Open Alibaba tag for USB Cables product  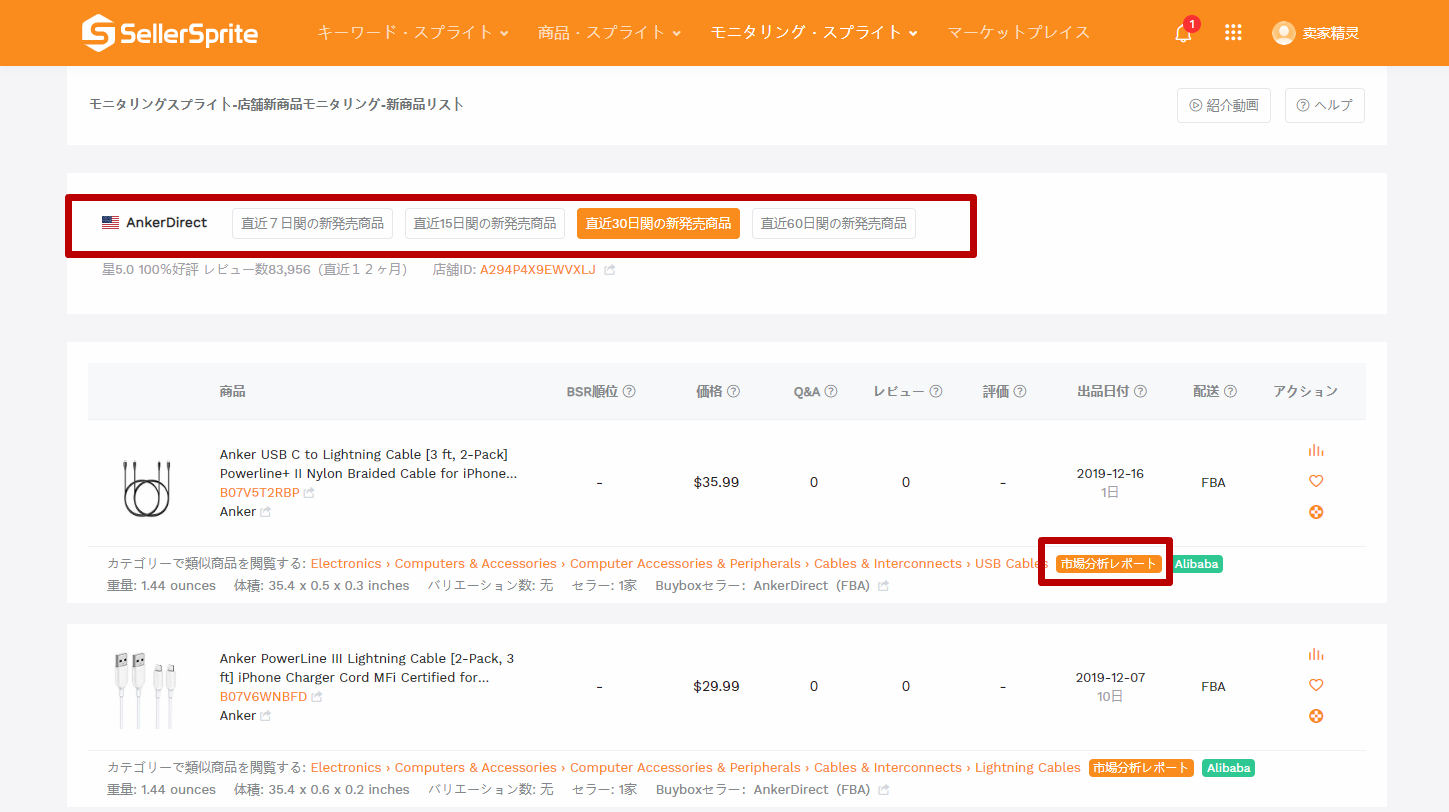pos(1197,564)
